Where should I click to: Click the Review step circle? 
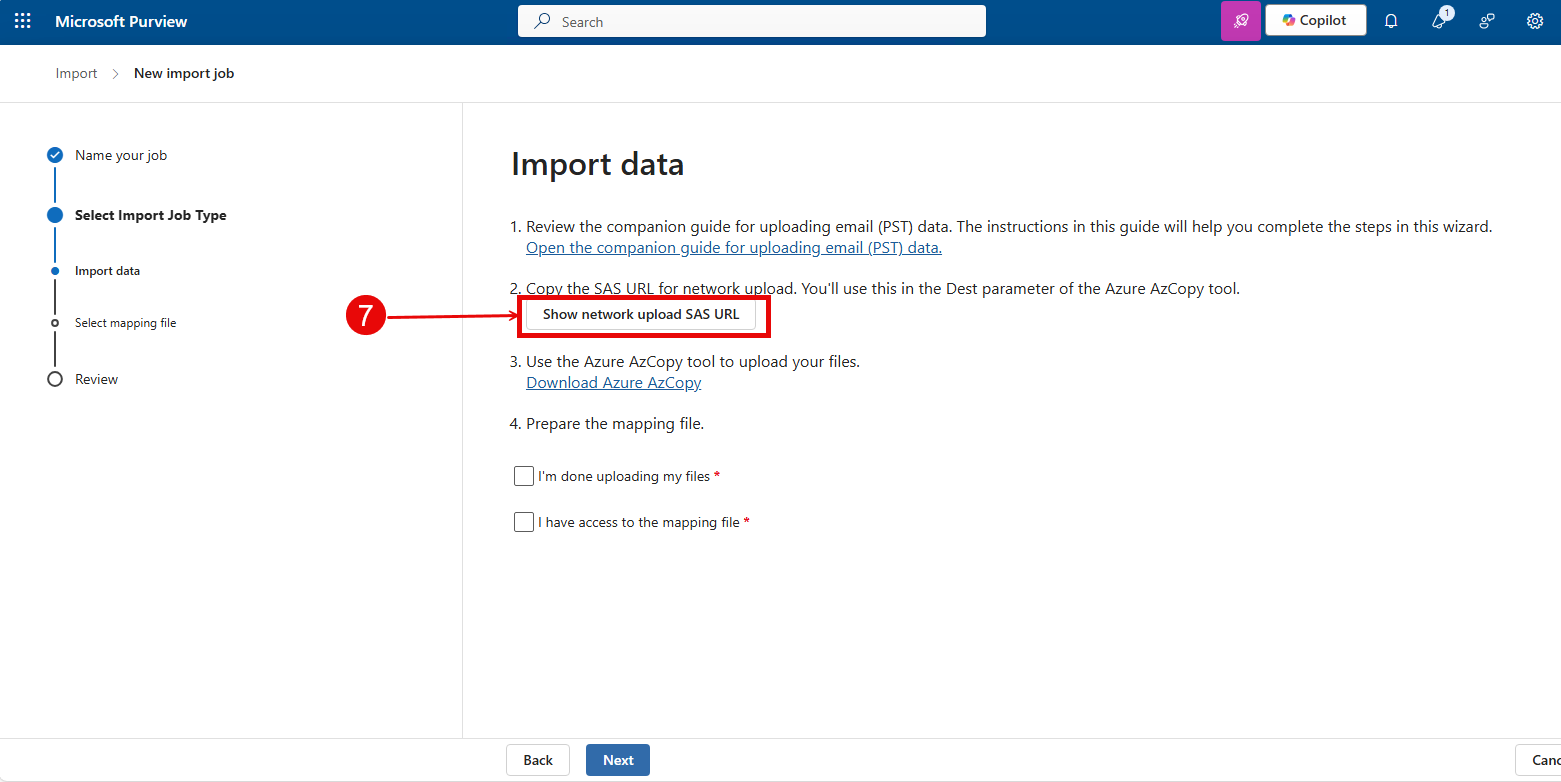(55, 379)
